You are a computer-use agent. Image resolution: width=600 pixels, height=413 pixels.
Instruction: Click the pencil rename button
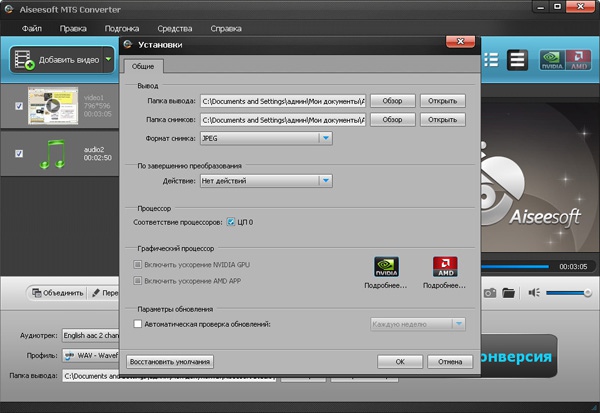click(x=106, y=293)
